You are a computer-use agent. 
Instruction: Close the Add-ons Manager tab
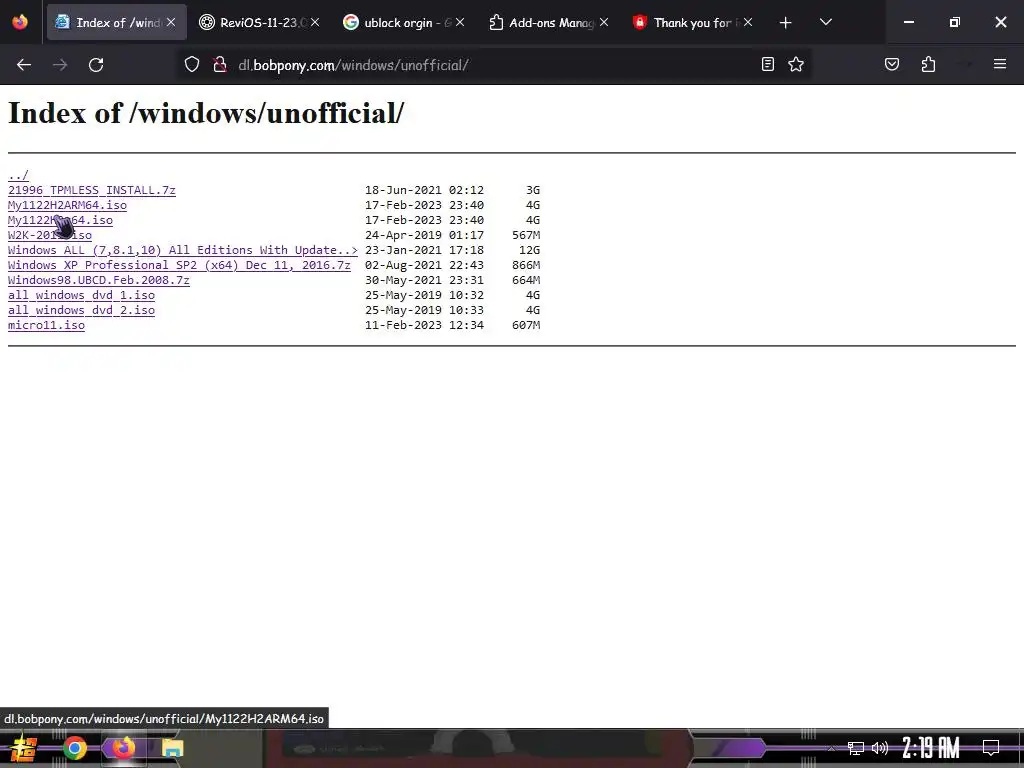[x=604, y=22]
